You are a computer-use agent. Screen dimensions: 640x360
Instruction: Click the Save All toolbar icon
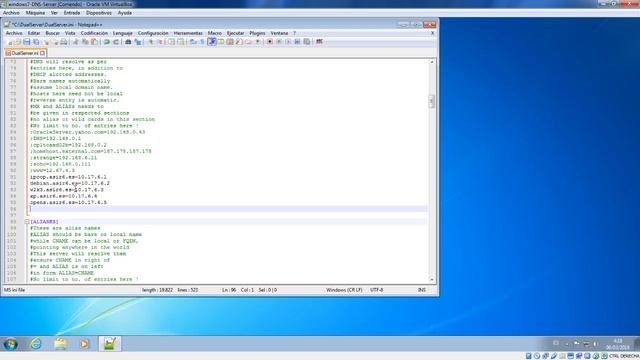point(36,42)
